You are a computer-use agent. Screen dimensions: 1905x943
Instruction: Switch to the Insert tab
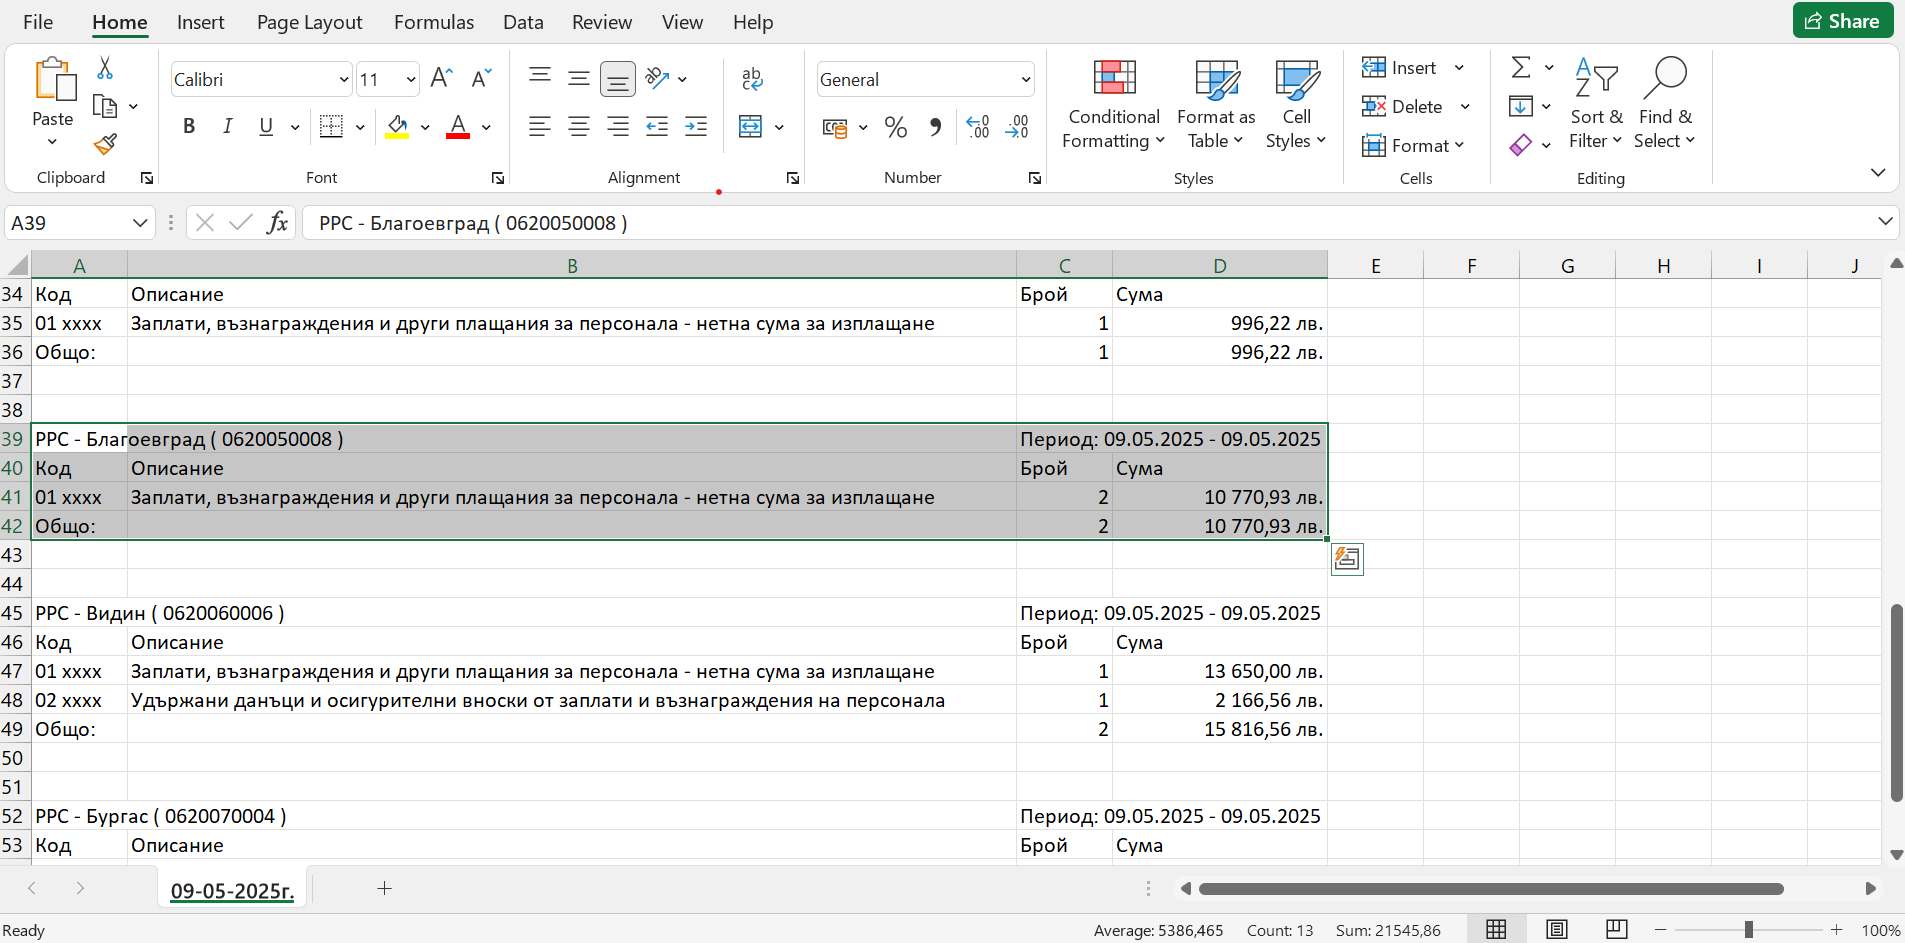200,22
